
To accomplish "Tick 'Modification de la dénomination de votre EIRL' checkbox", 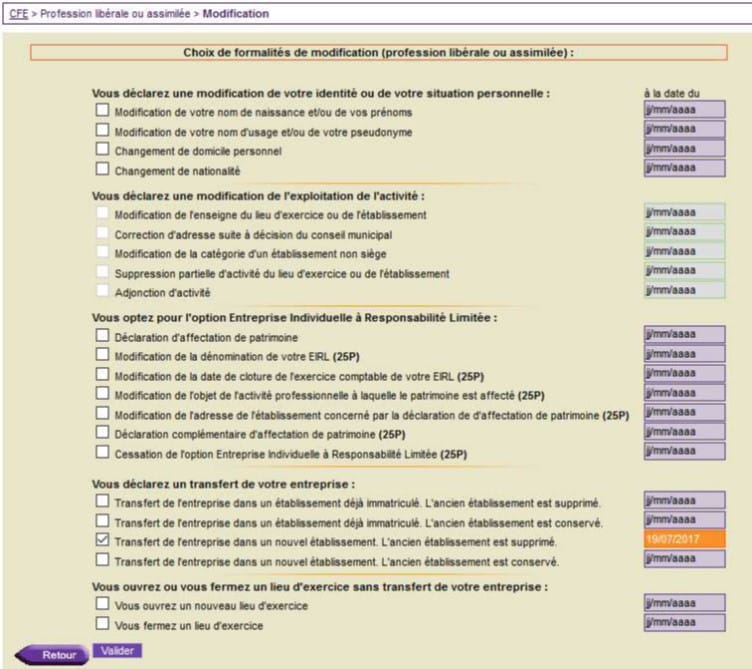I will 102,354.
